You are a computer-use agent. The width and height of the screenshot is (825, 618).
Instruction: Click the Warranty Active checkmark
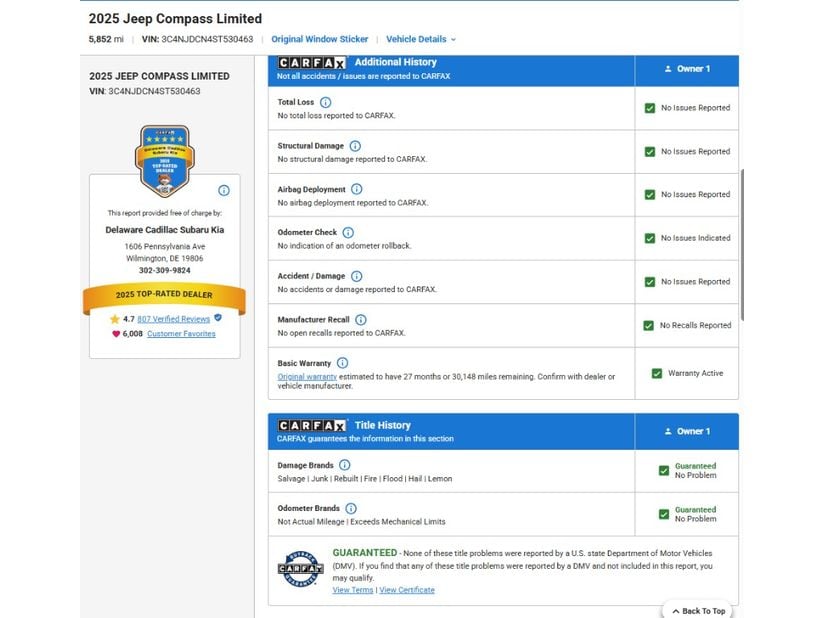[x=657, y=373]
